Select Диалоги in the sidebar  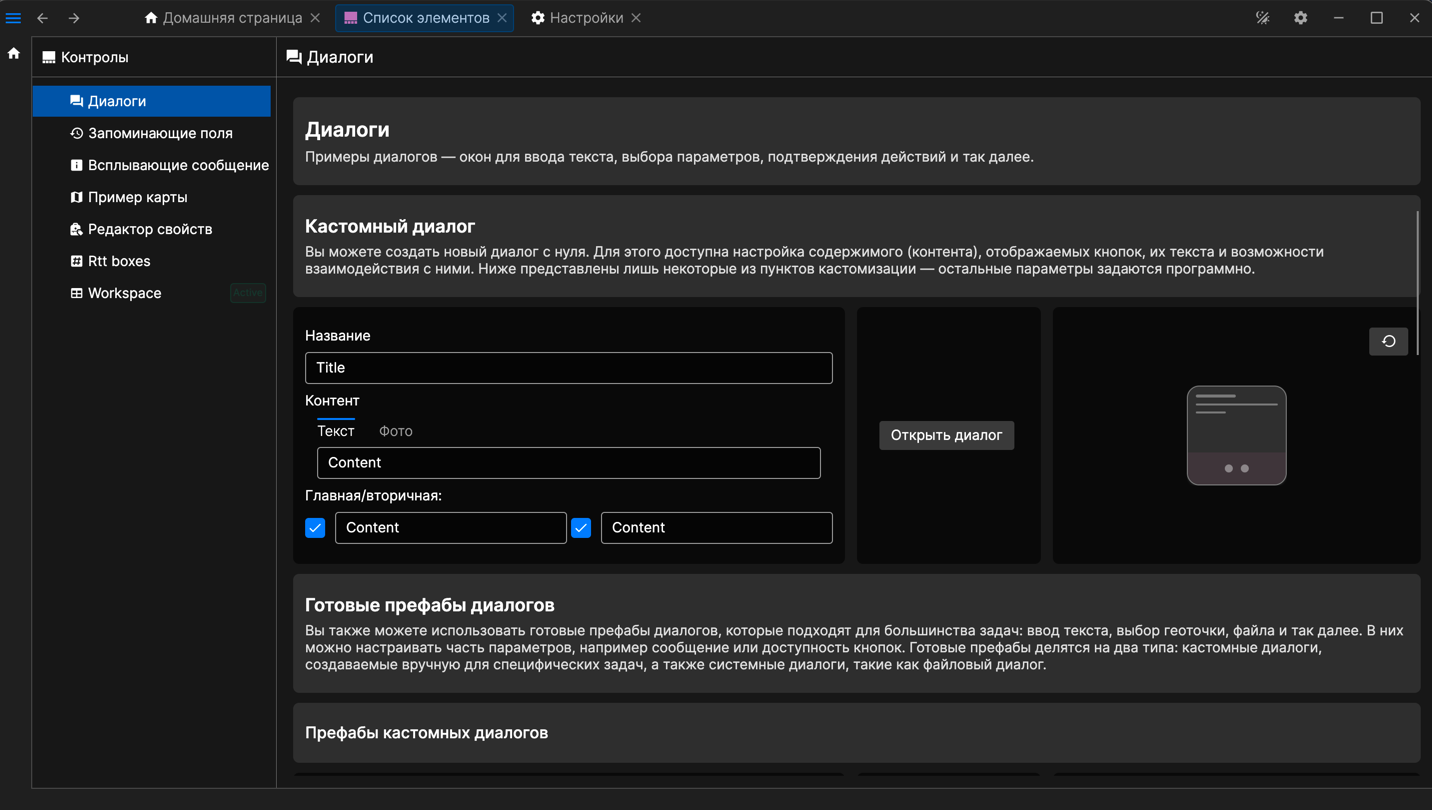[152, 101]
